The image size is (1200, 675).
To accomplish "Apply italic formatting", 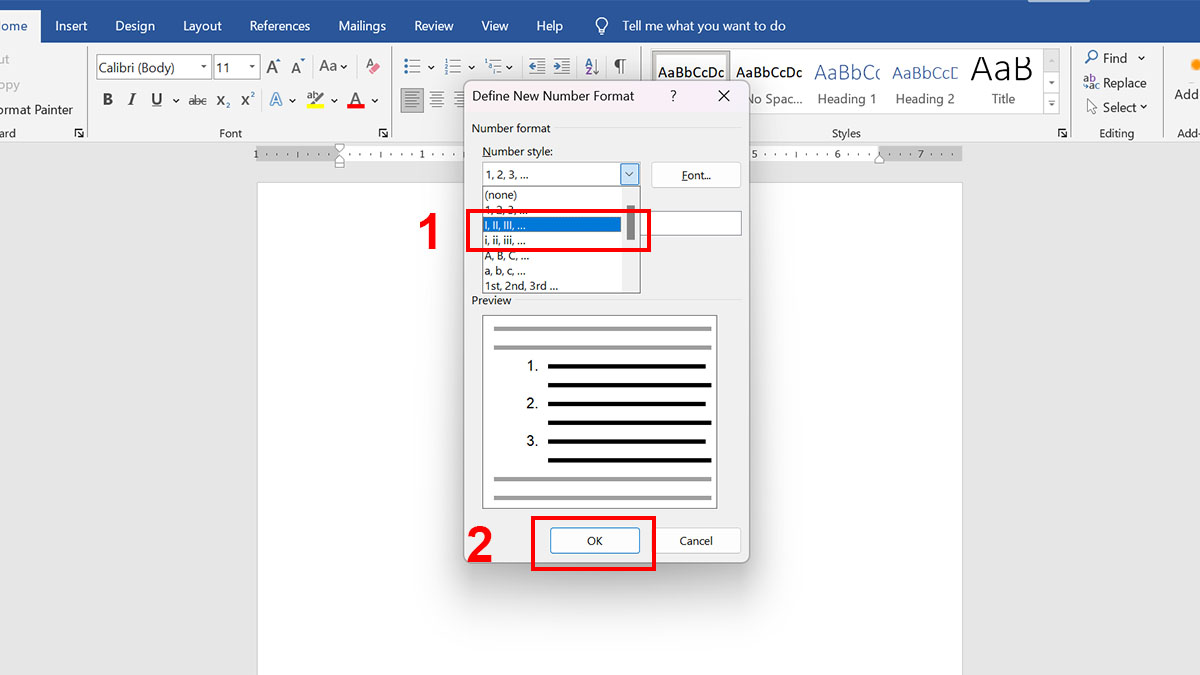I will point(131,99).
